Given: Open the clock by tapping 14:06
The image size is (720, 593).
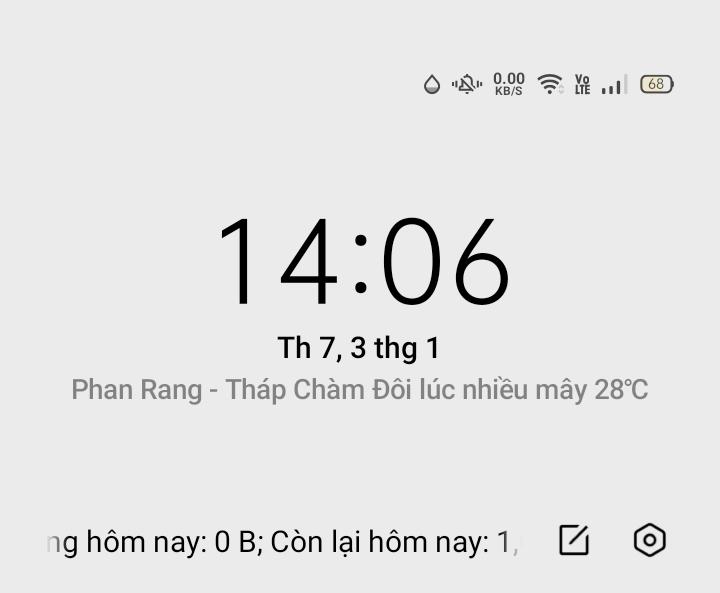Looking at the screenshot, I should (x=364, y=262).
